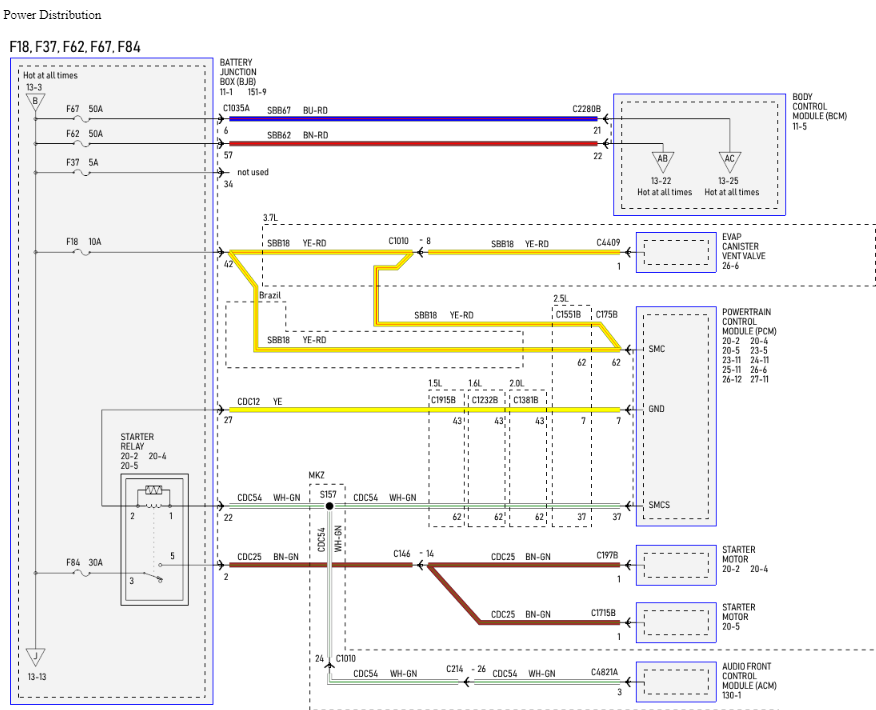The width and height of the screenshot is (876, 710).
Task: Select the Starter Motor 20-5 component box
Action: pyautogui.click(x=676, y=622)
